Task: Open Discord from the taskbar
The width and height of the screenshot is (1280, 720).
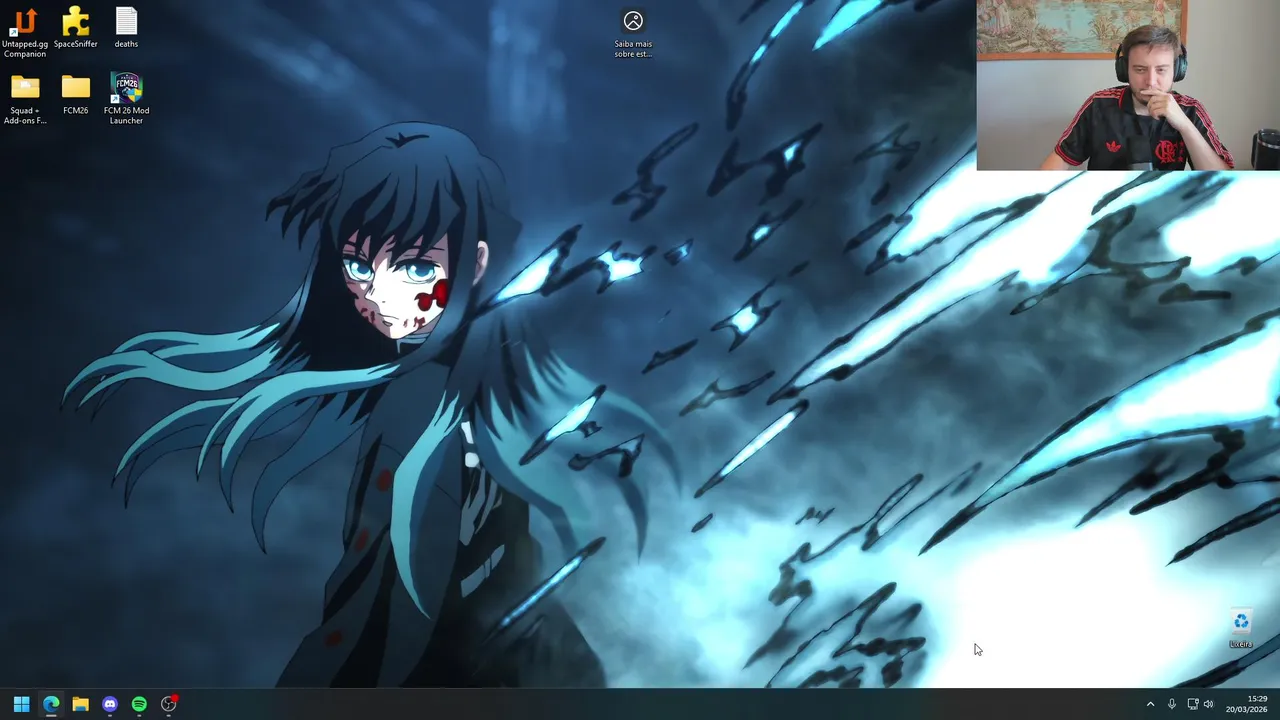Action: pyautogui.click(x=110, y=704)
